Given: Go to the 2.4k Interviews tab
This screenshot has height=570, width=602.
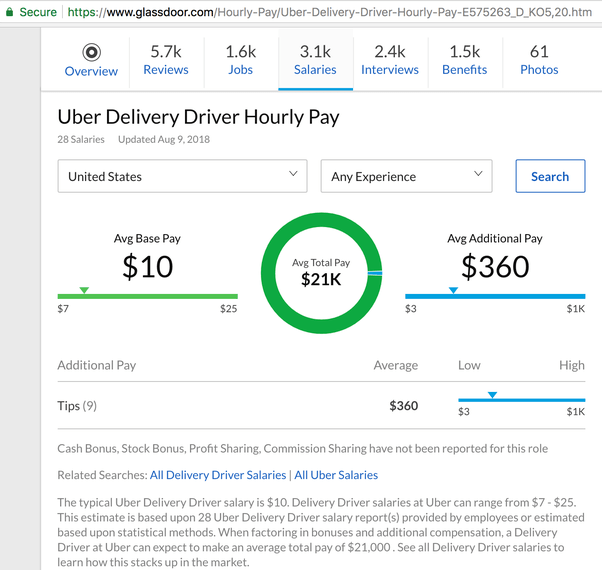Looking at the screenshot, I should coord(390,60).
